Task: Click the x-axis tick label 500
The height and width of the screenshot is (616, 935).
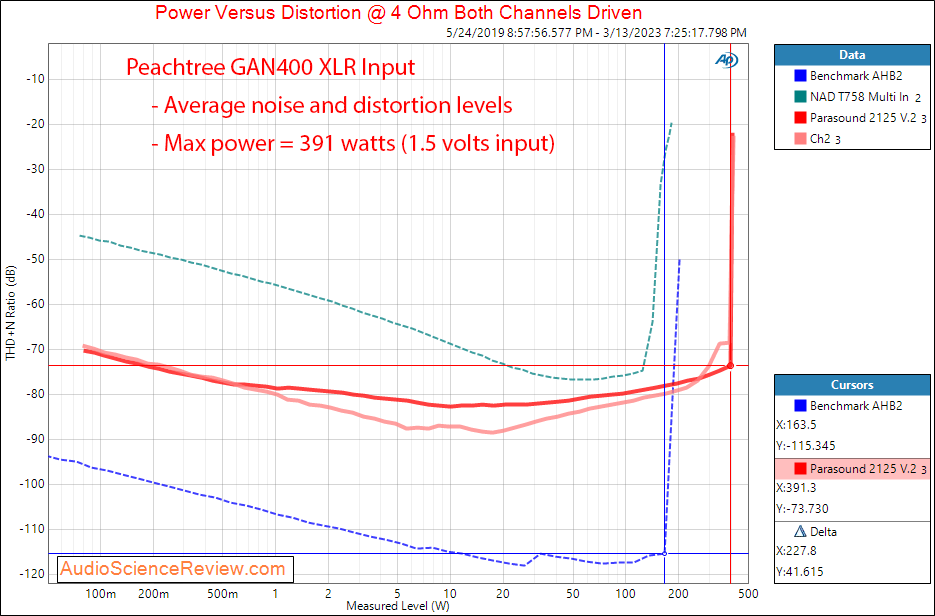Action: tap(748, 594)
